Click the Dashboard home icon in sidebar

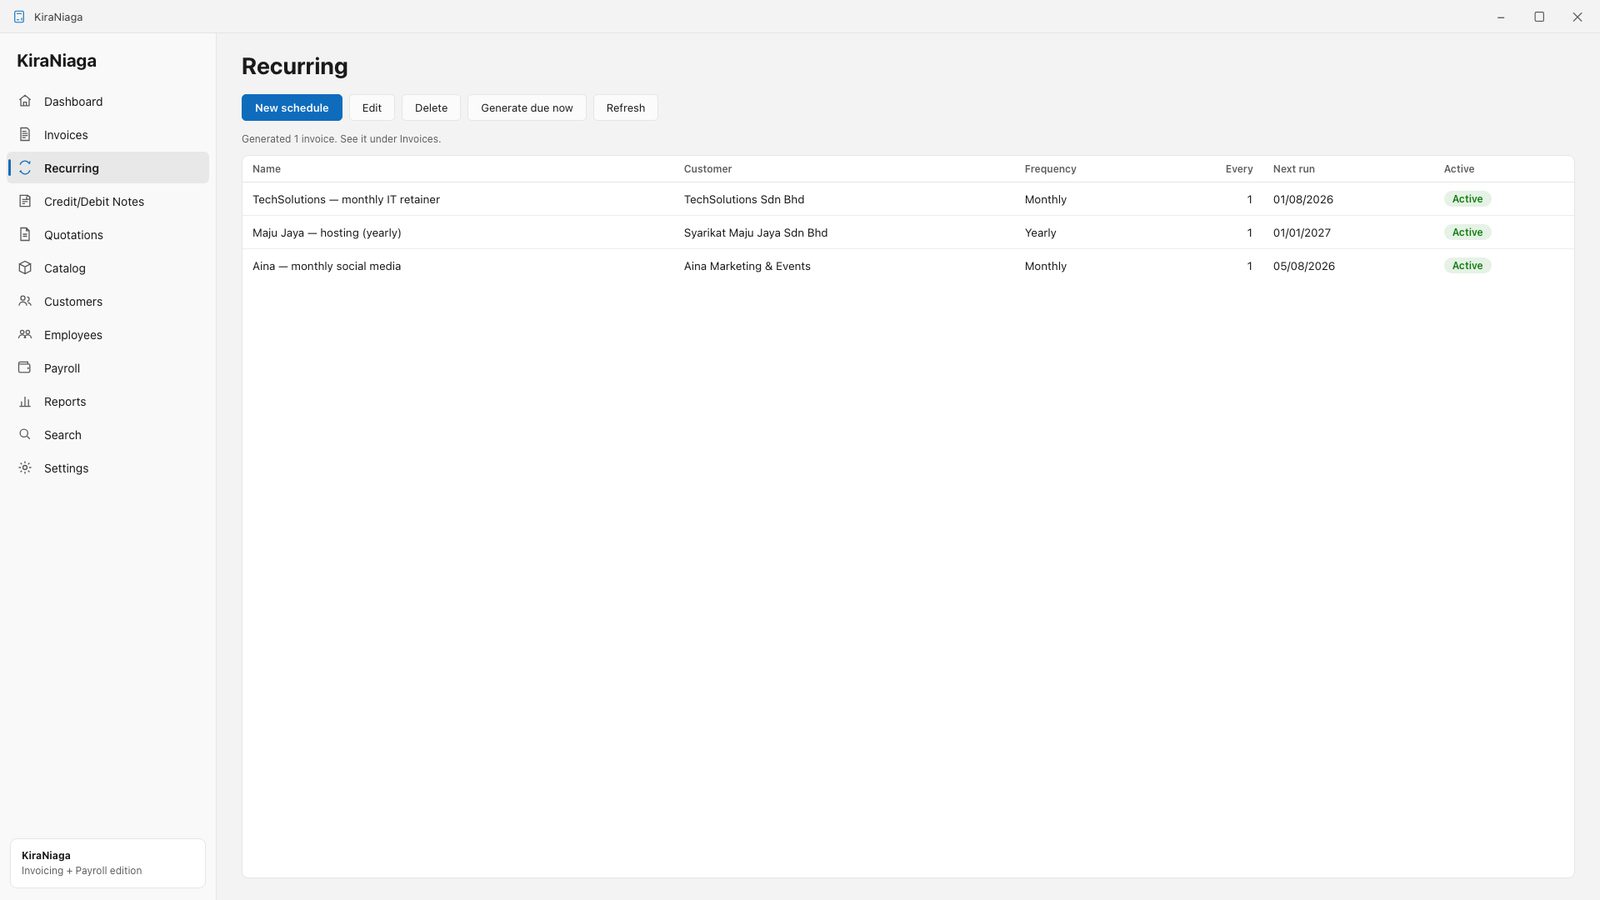pyautogui.click(x=25, y=101)
